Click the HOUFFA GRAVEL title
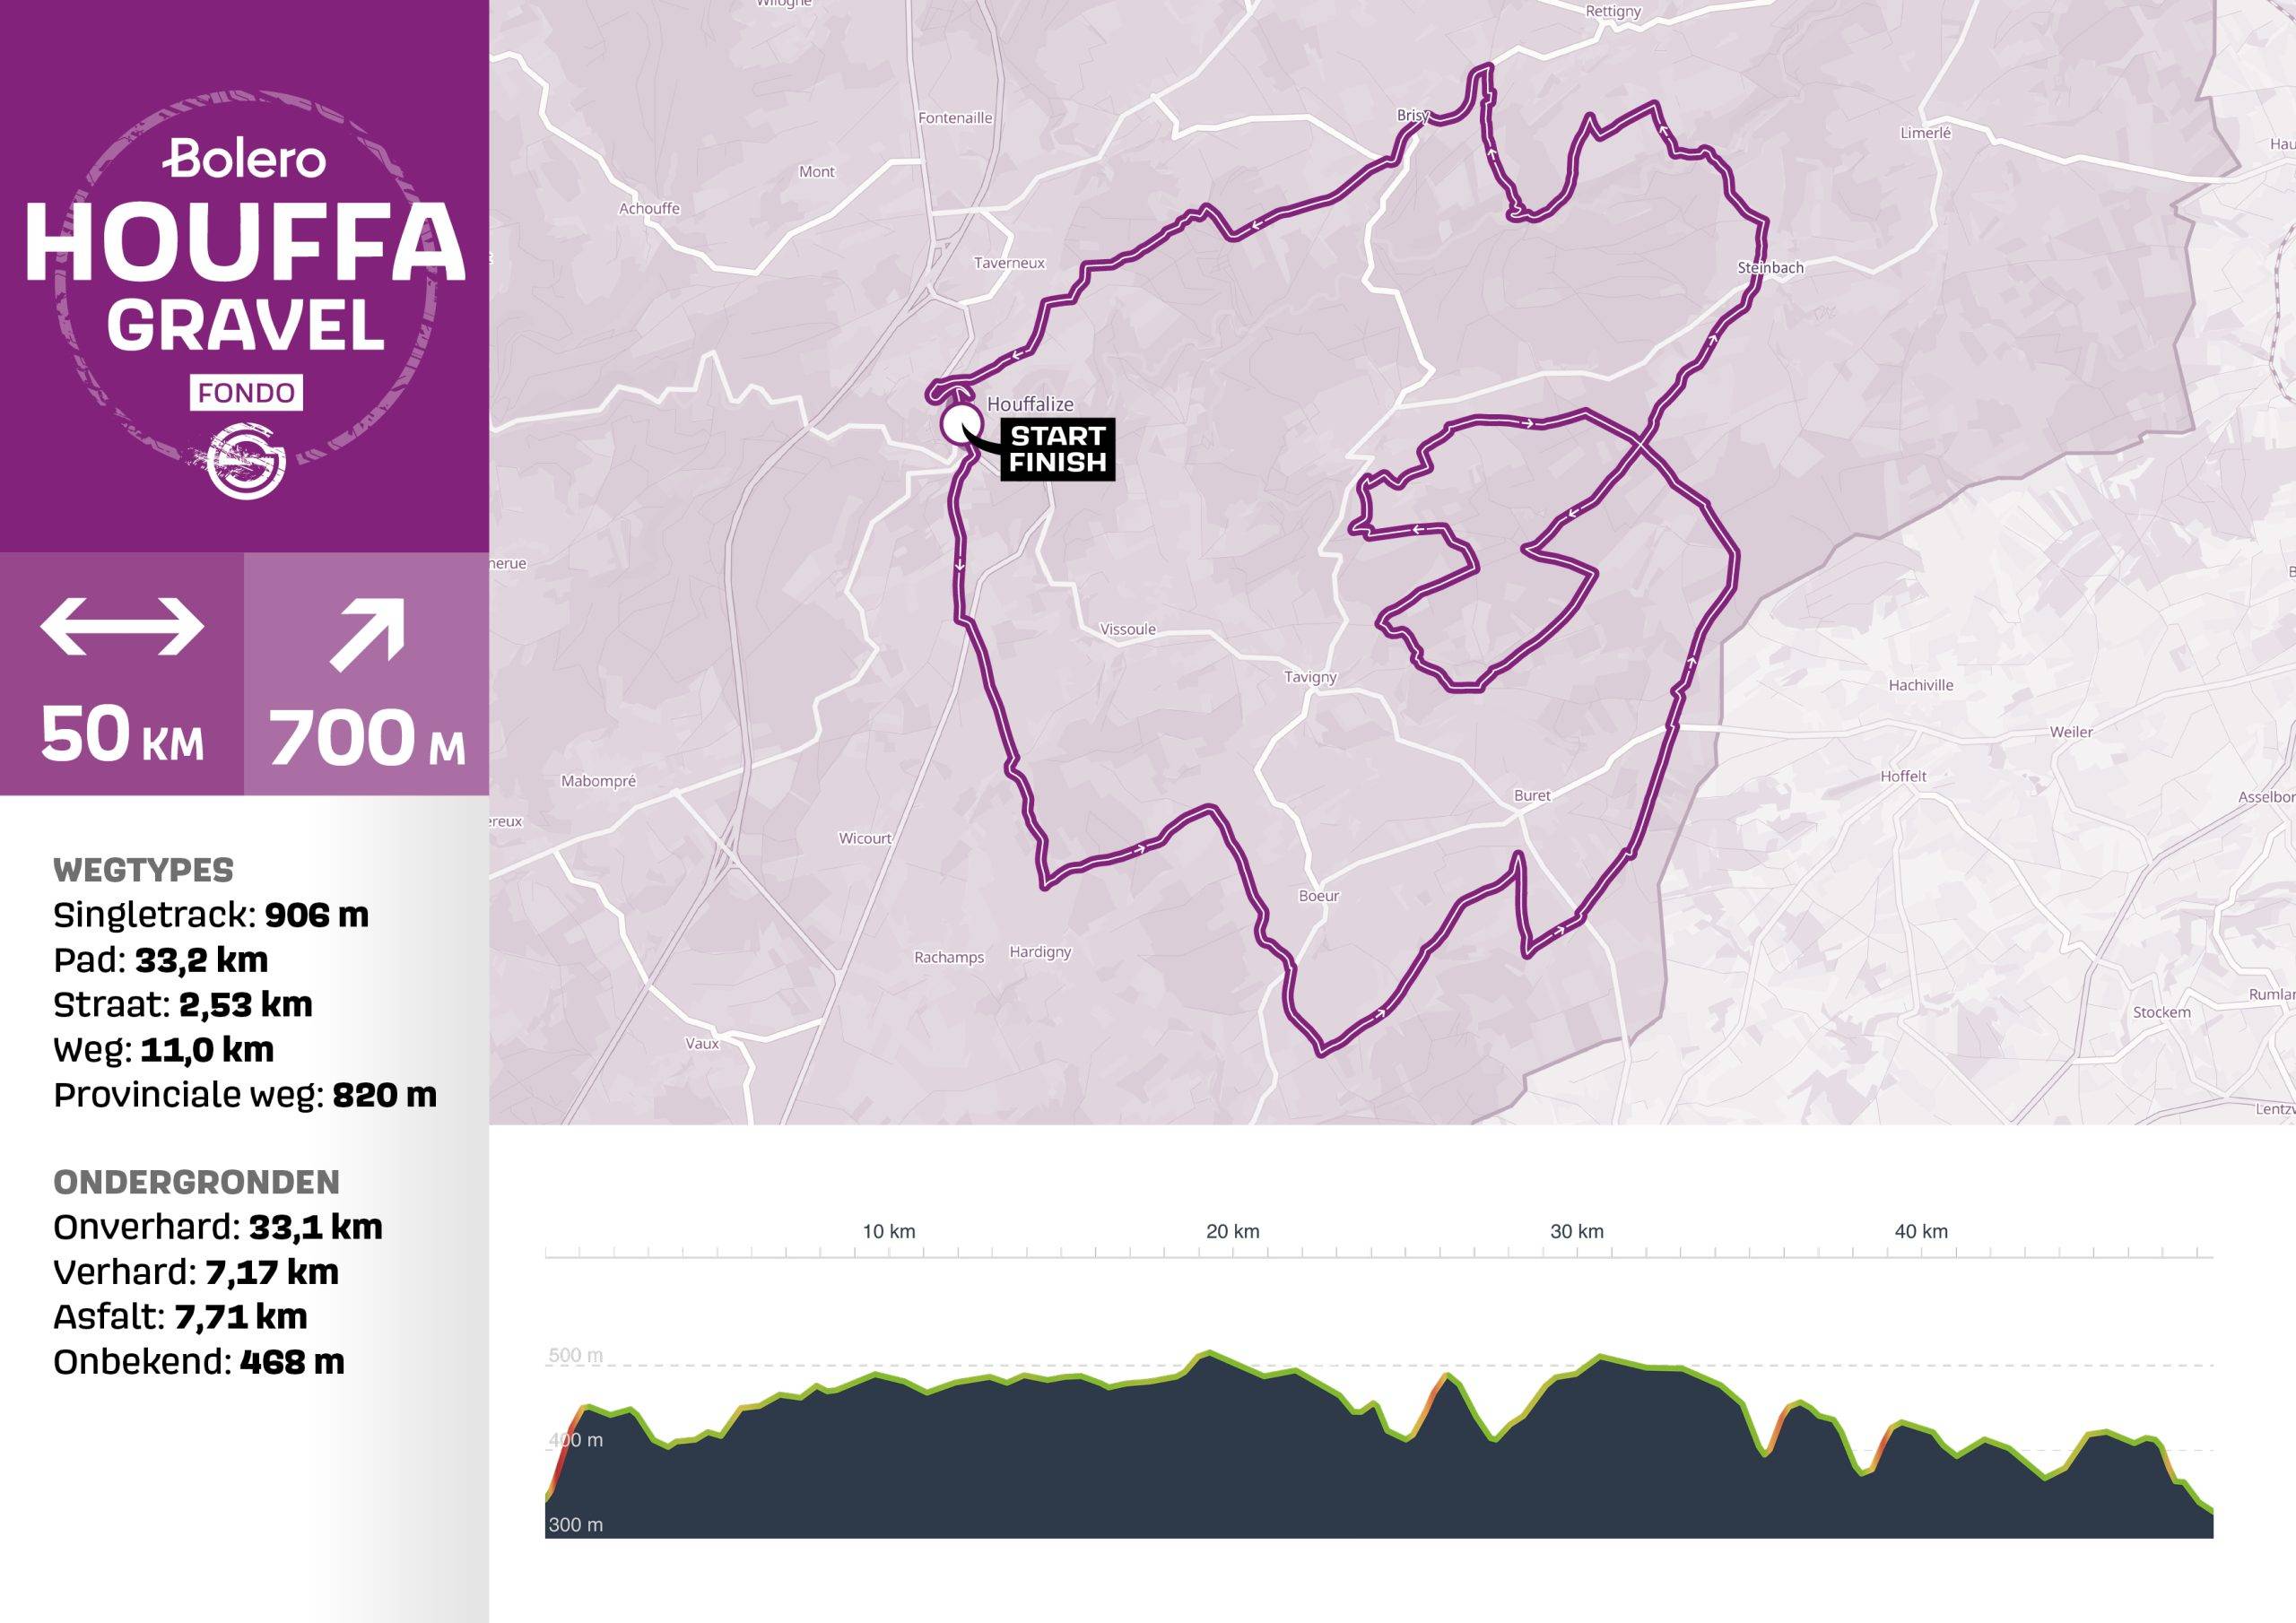Viewport: 2296px width, 1623px height. [245, 277]
